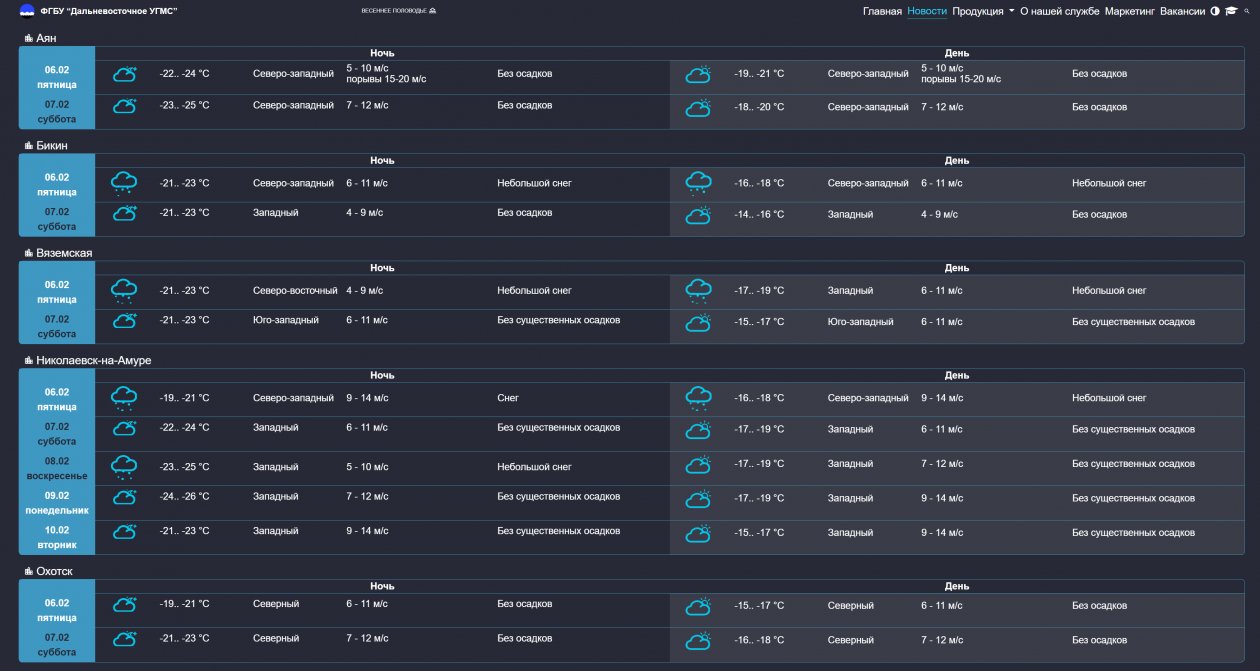
Task: Click the Дальневосточное УГМС logo icon
Action: [x=27, y=11]
